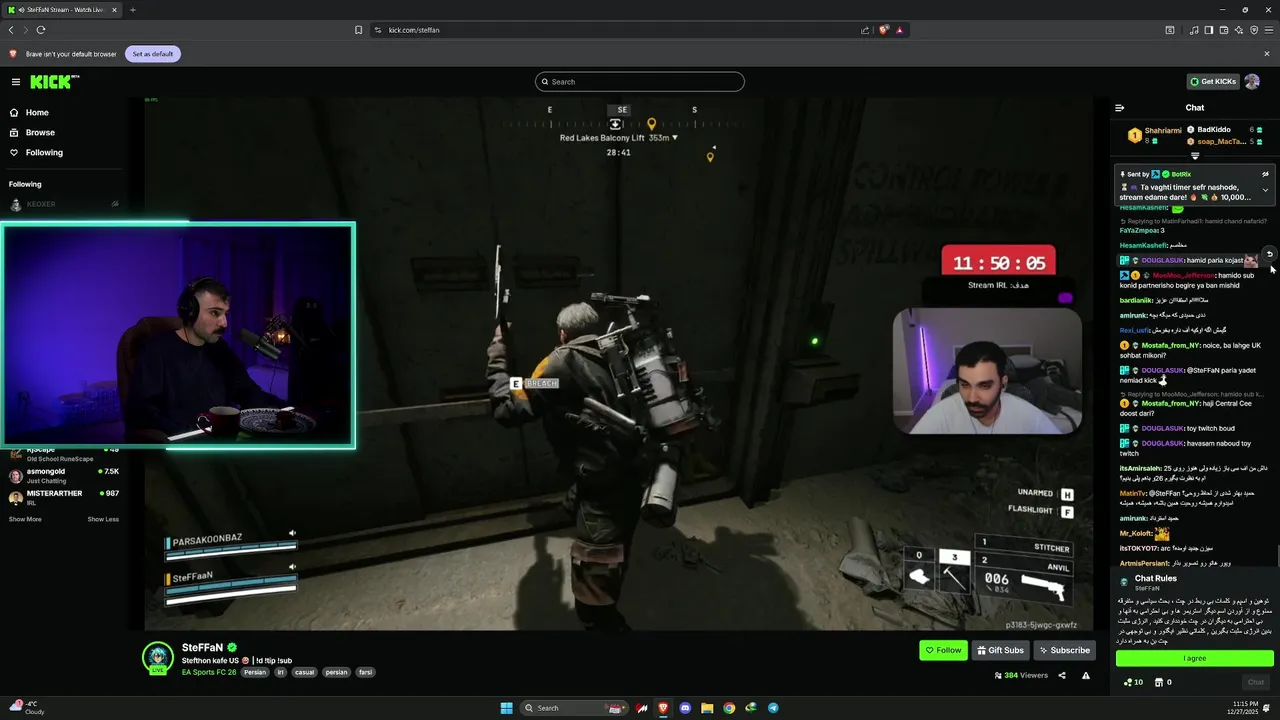The width and height of the screenshot is (1280, 720).
Task: Open Discord in the taskbar
Action: coord(685,708)
